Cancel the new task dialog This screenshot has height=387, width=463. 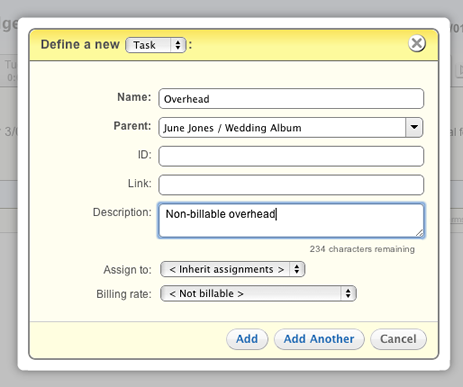tap(398, 339)
